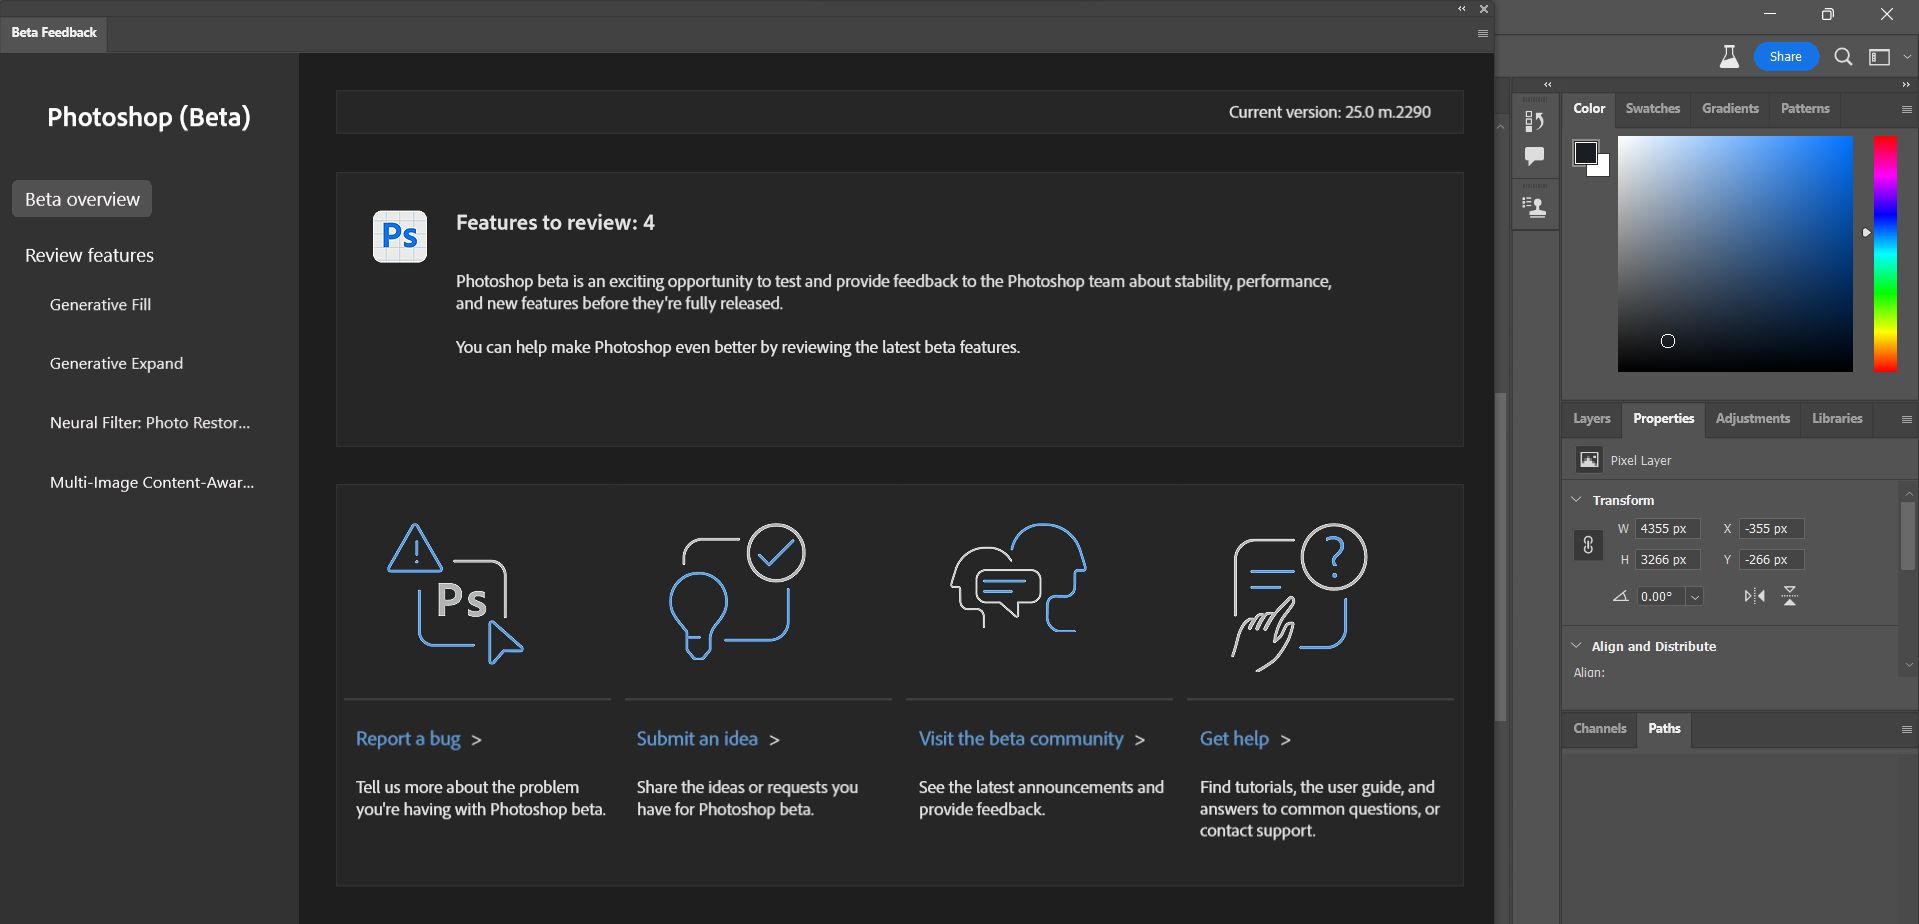Flip vertically in Transform section
Screen dimensions: 1919x924
[x=1790, y=596]
